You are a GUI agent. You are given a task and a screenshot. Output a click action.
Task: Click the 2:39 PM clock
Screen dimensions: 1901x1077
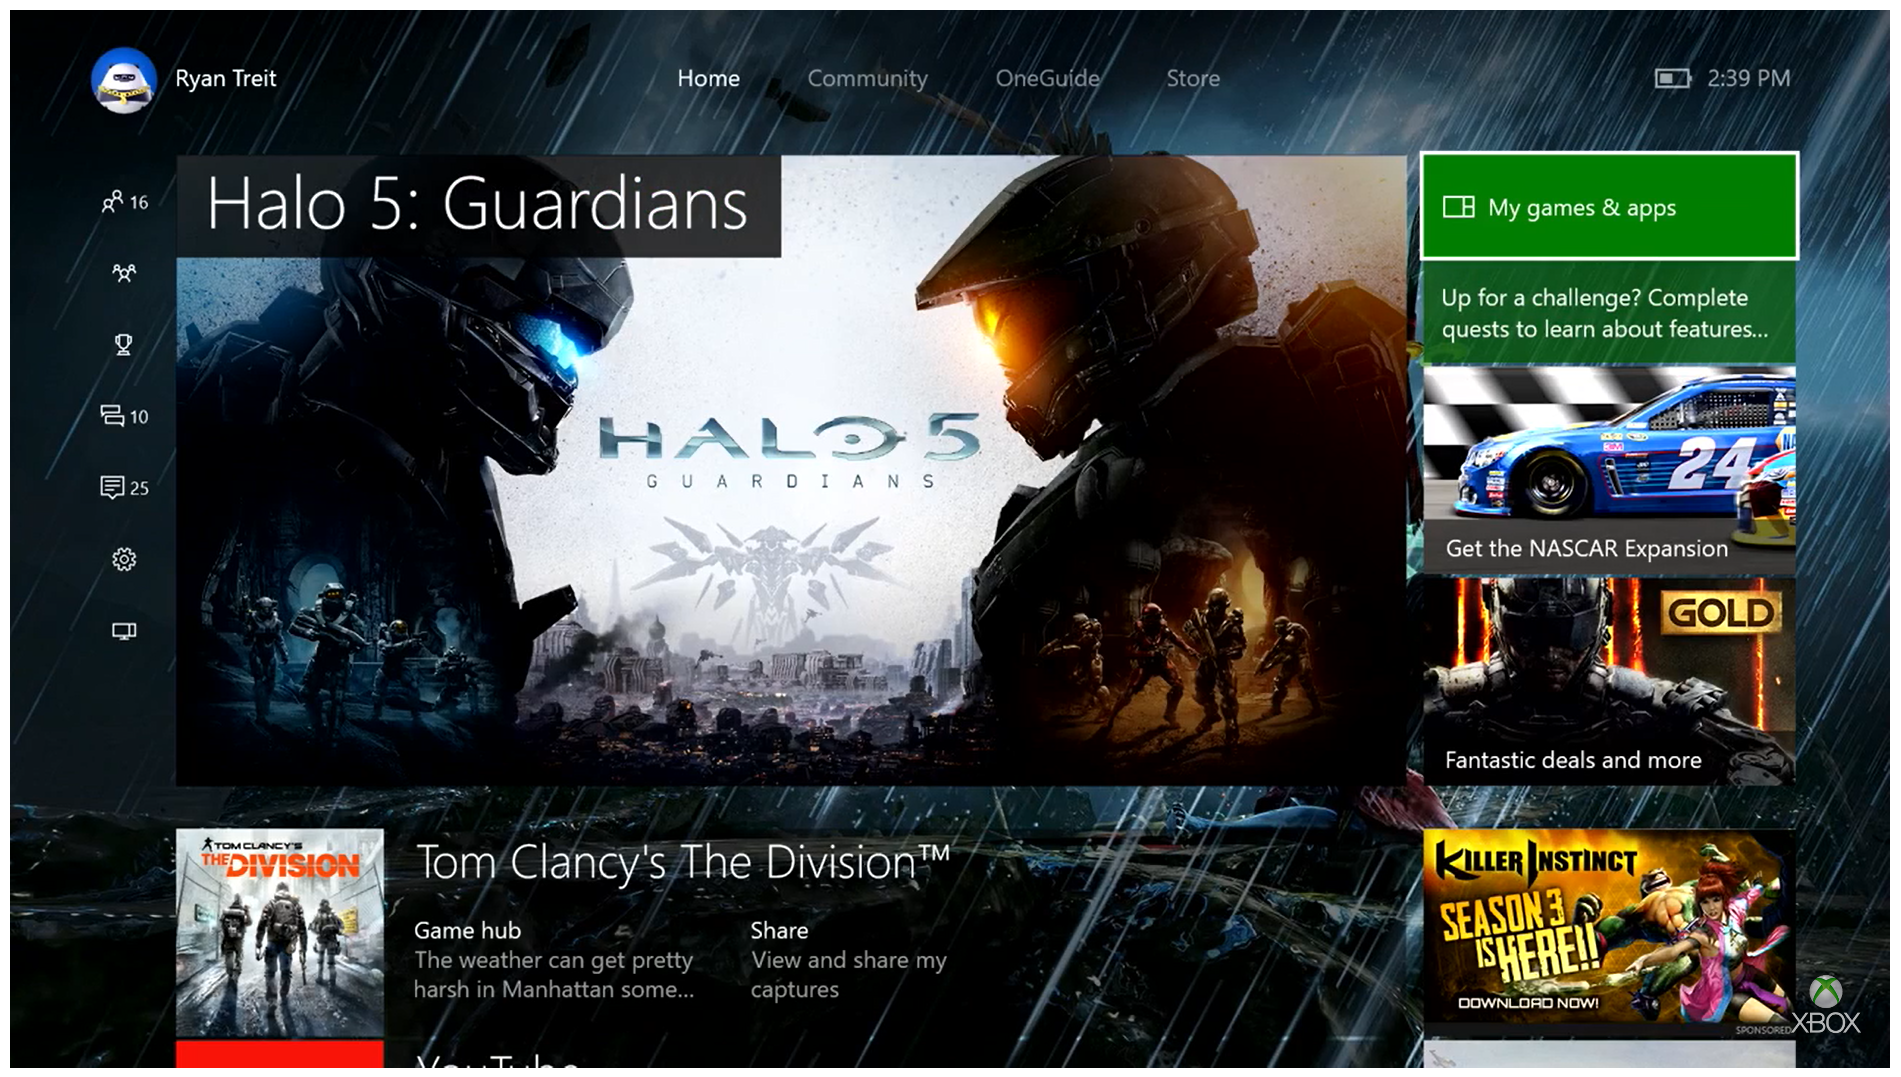tap(1749, 78)
